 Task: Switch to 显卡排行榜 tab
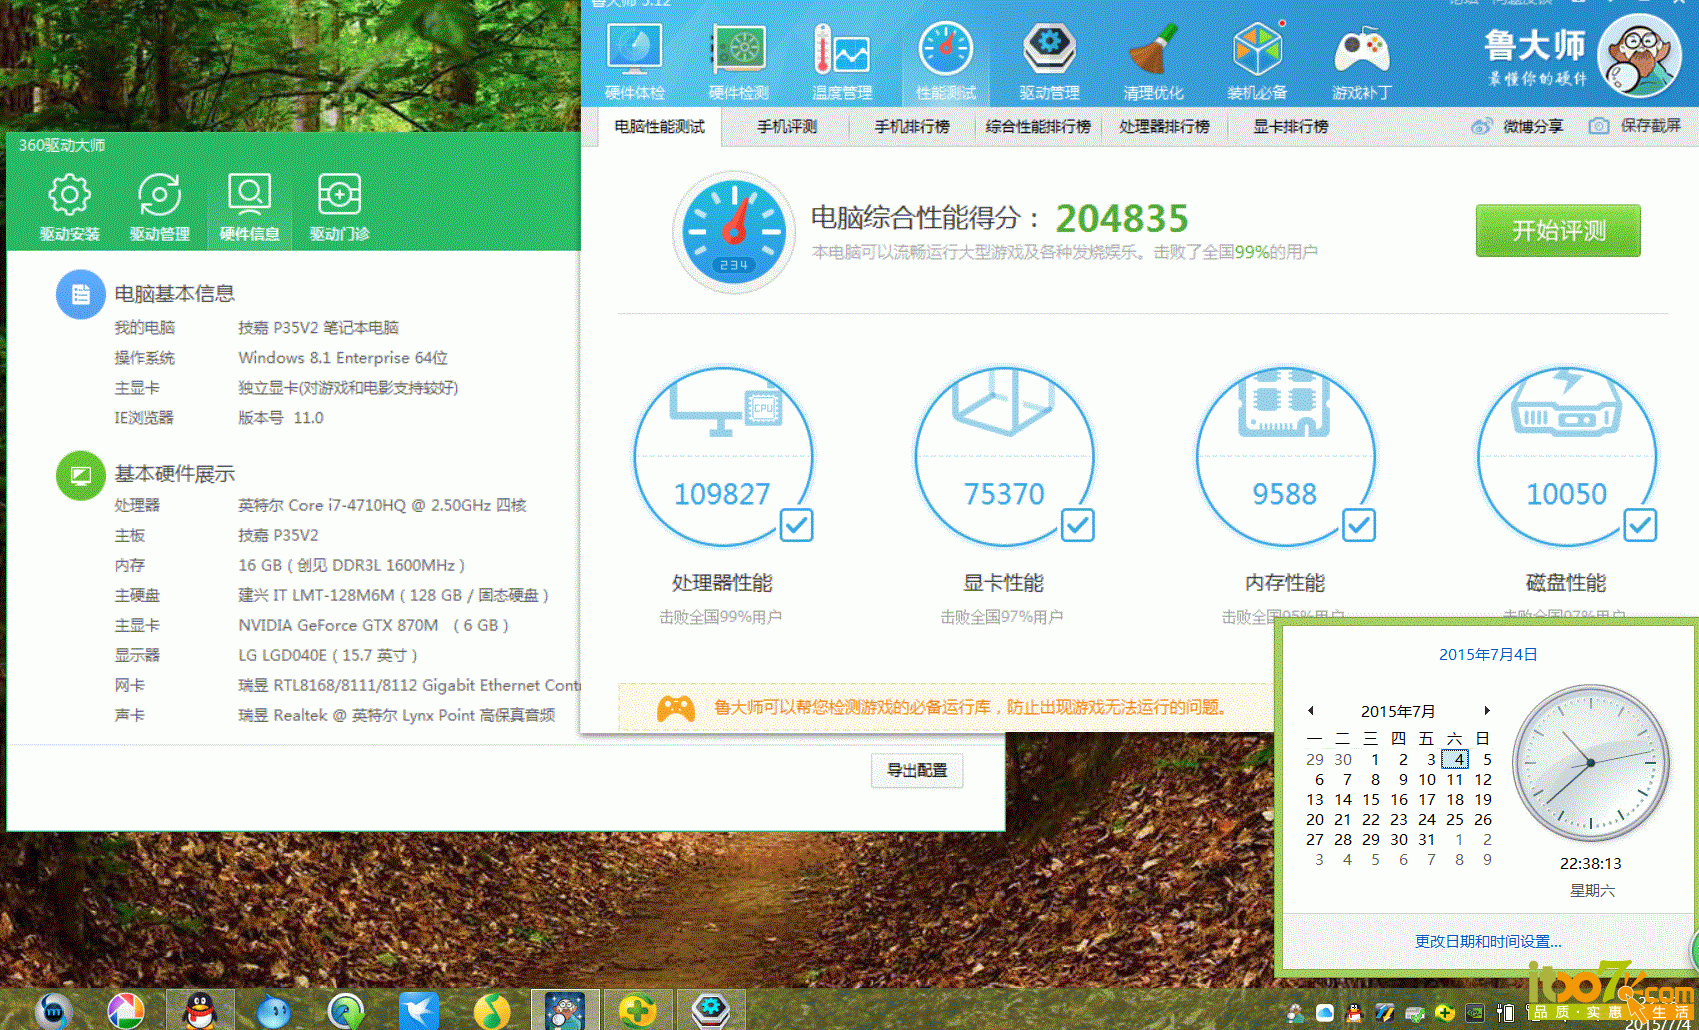[x=1291, y=127]
